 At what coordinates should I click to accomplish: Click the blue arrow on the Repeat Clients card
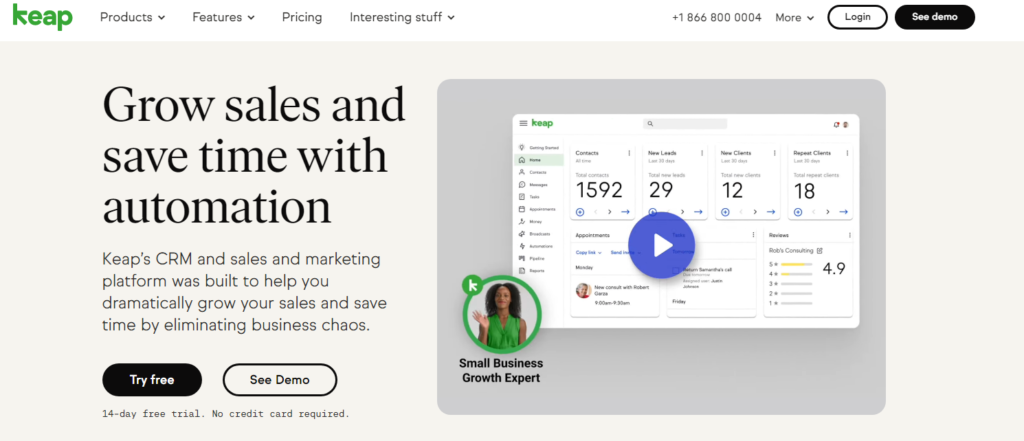pyautogui.click(x=843, y=212)
